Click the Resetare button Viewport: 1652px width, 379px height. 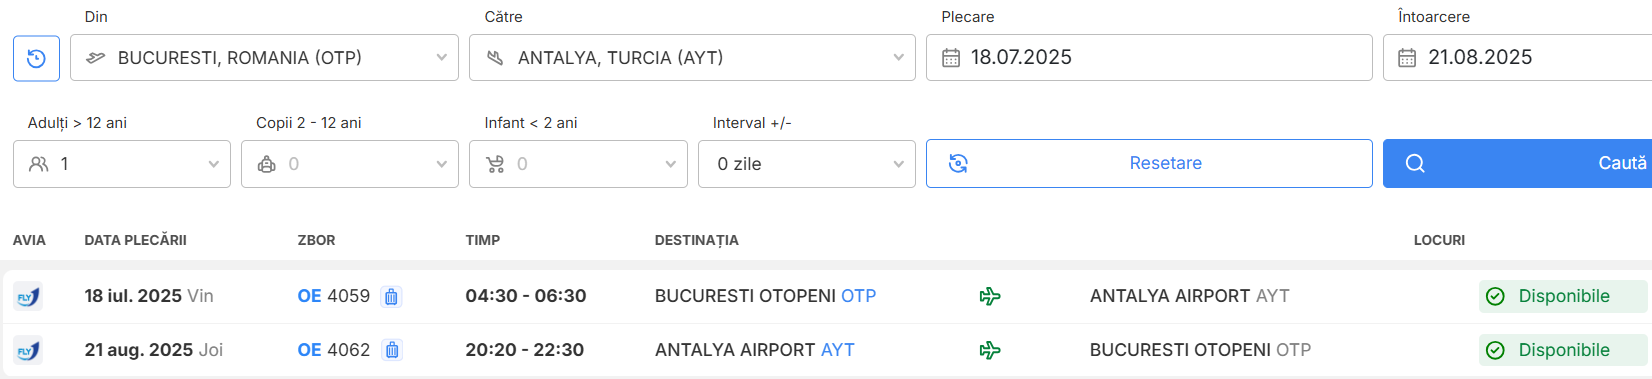pyautogui.click(x=1149, y=164)
